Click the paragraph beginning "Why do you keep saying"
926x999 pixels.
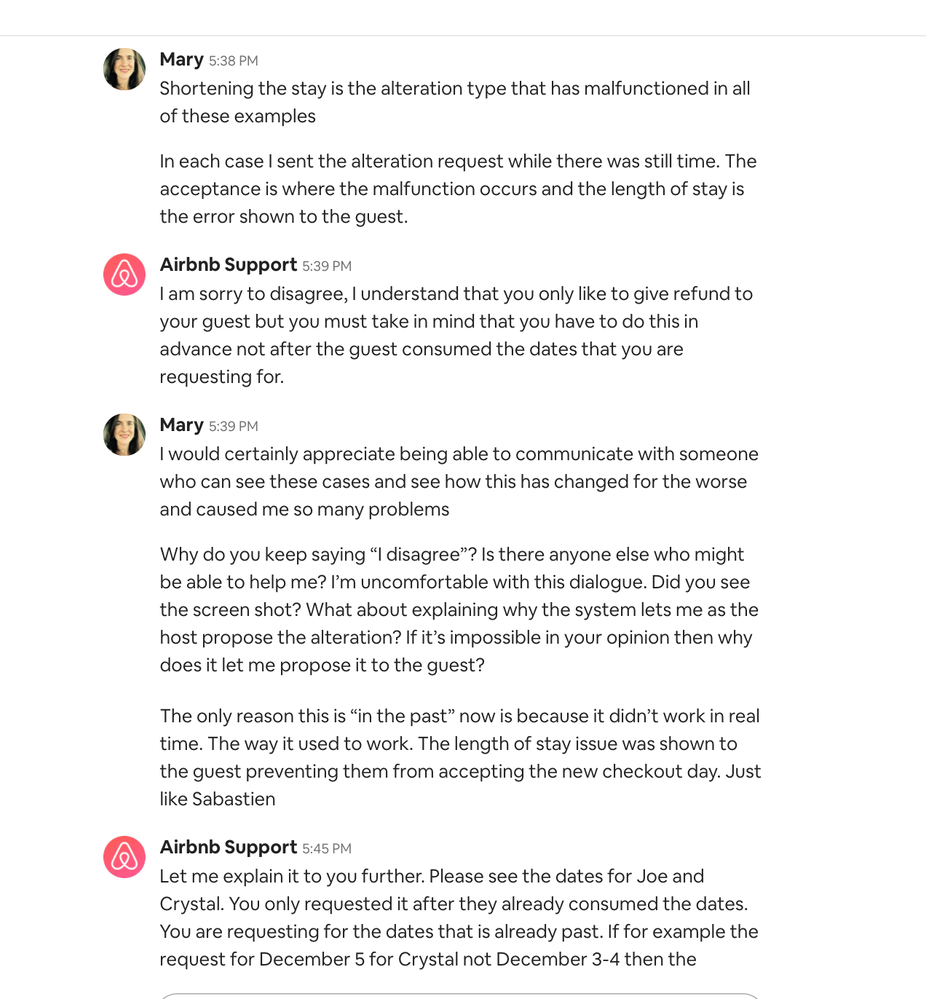pos(459,609)
